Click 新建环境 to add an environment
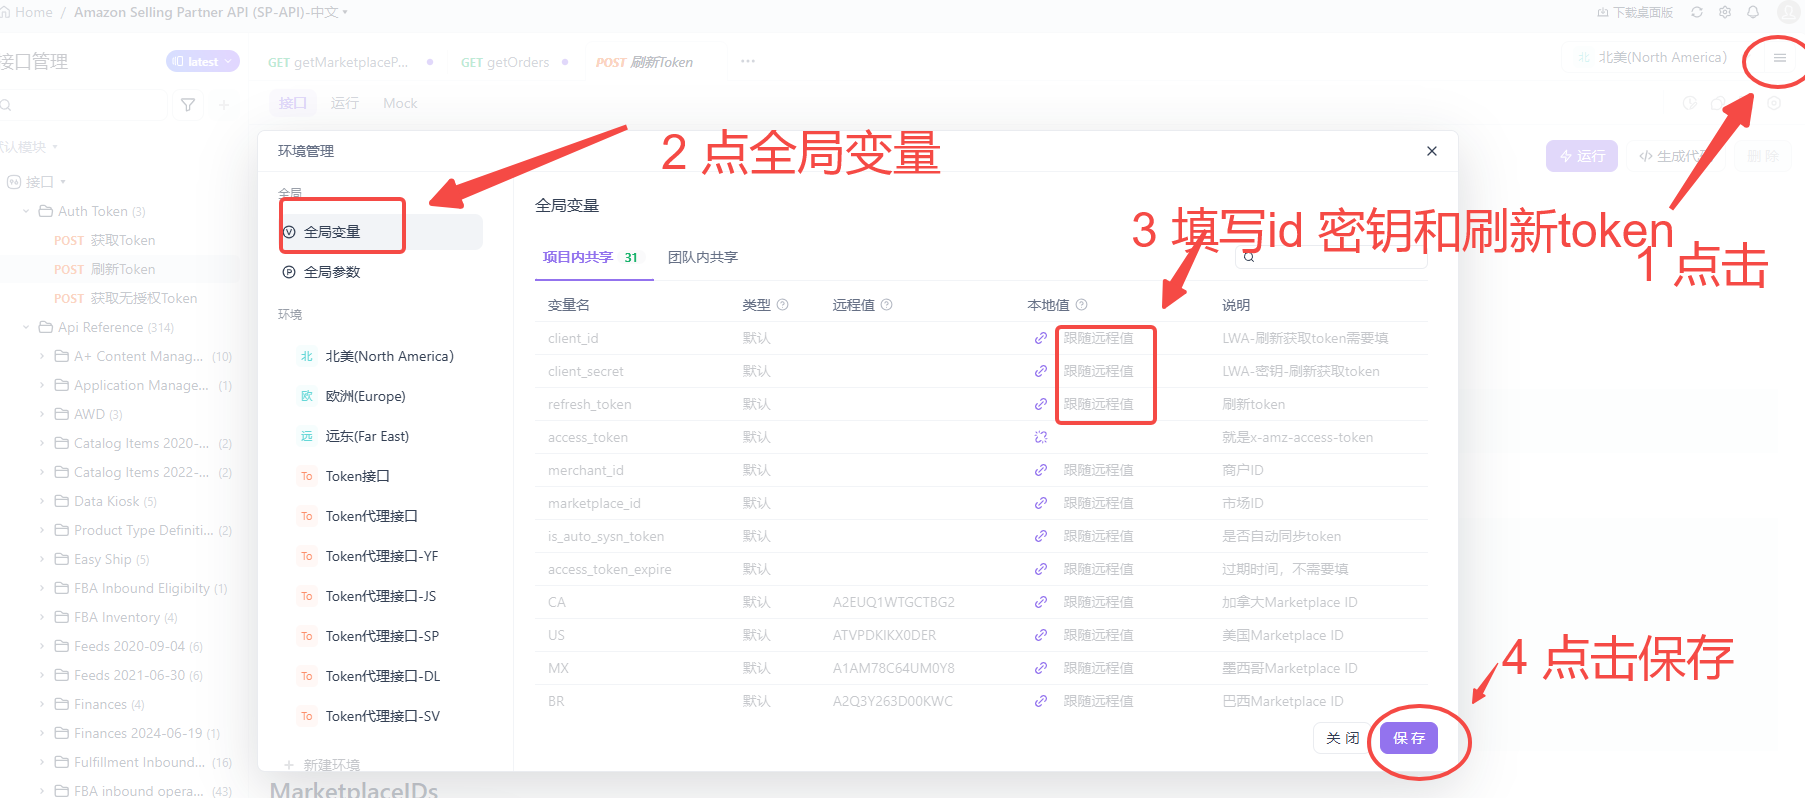1805x798 pixels. [x=322, y=765]
